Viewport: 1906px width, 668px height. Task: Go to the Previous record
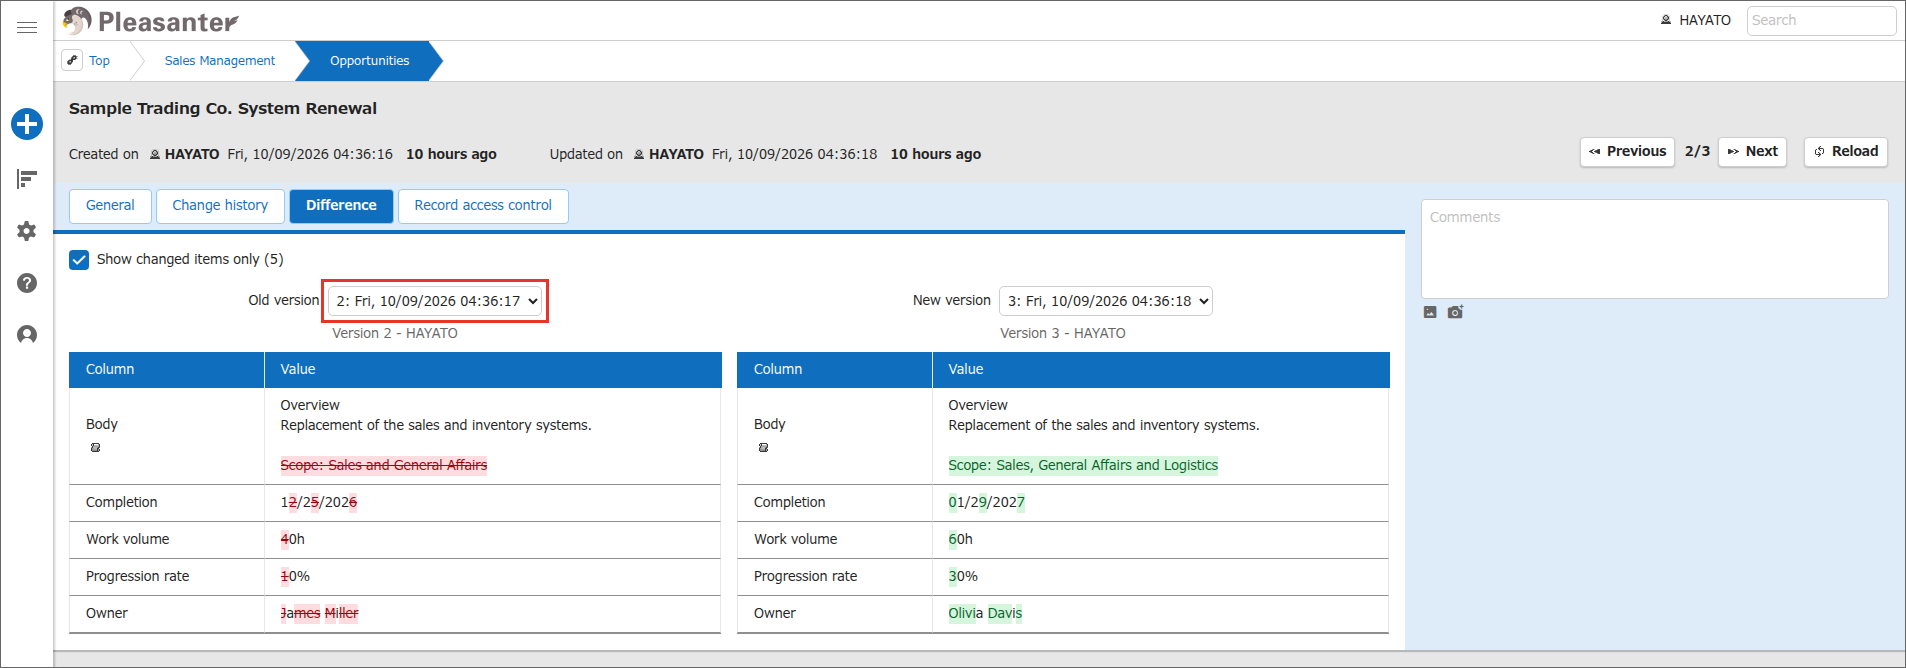pyautogui.click(x=1627, y=152)
